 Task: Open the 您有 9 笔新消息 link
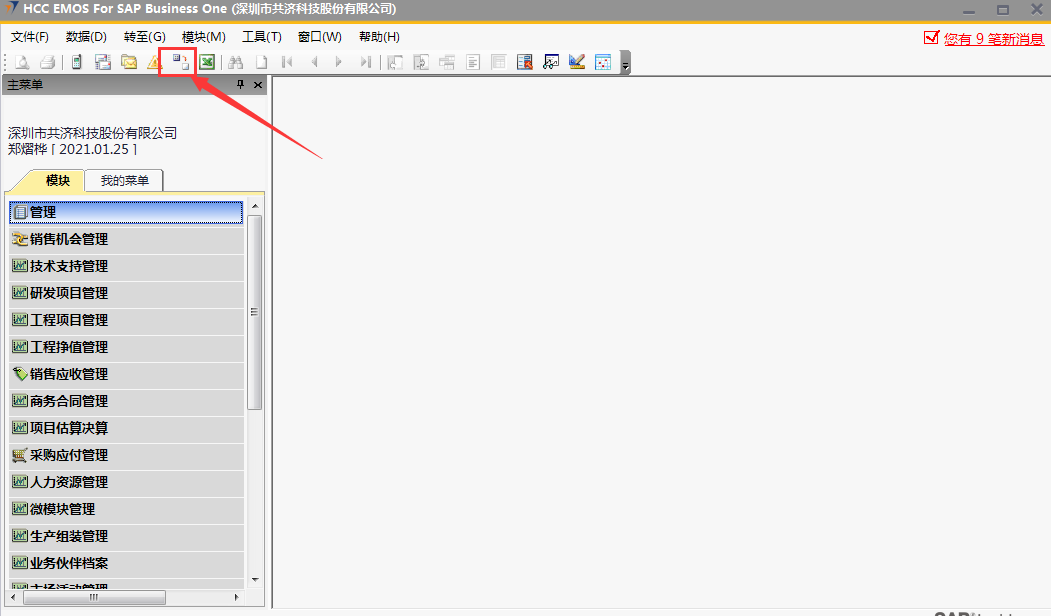pyautogui.click(x=993, y=39)
